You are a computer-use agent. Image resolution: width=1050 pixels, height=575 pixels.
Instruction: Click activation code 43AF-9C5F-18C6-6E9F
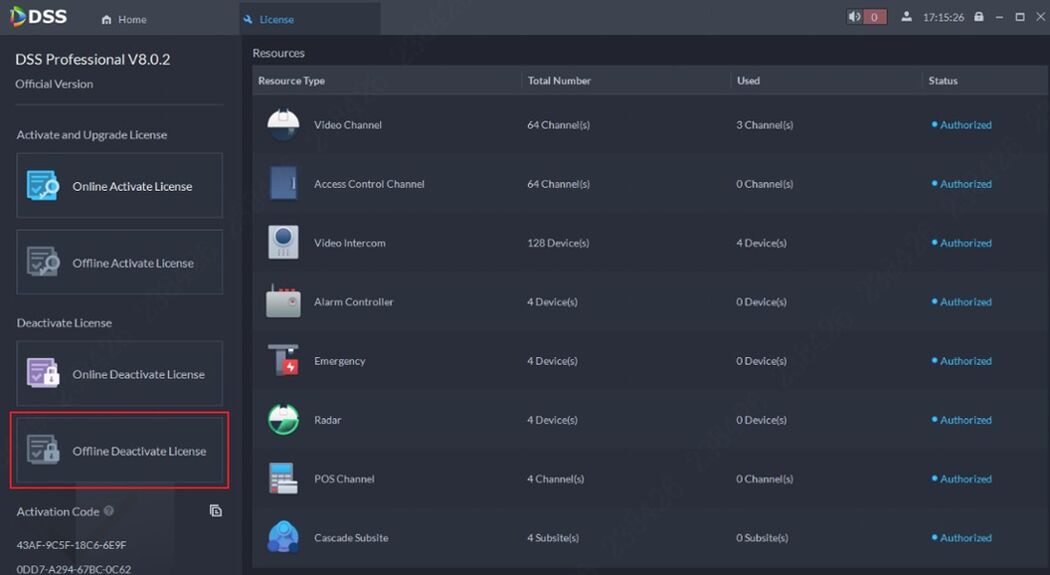tap(71, 544)
